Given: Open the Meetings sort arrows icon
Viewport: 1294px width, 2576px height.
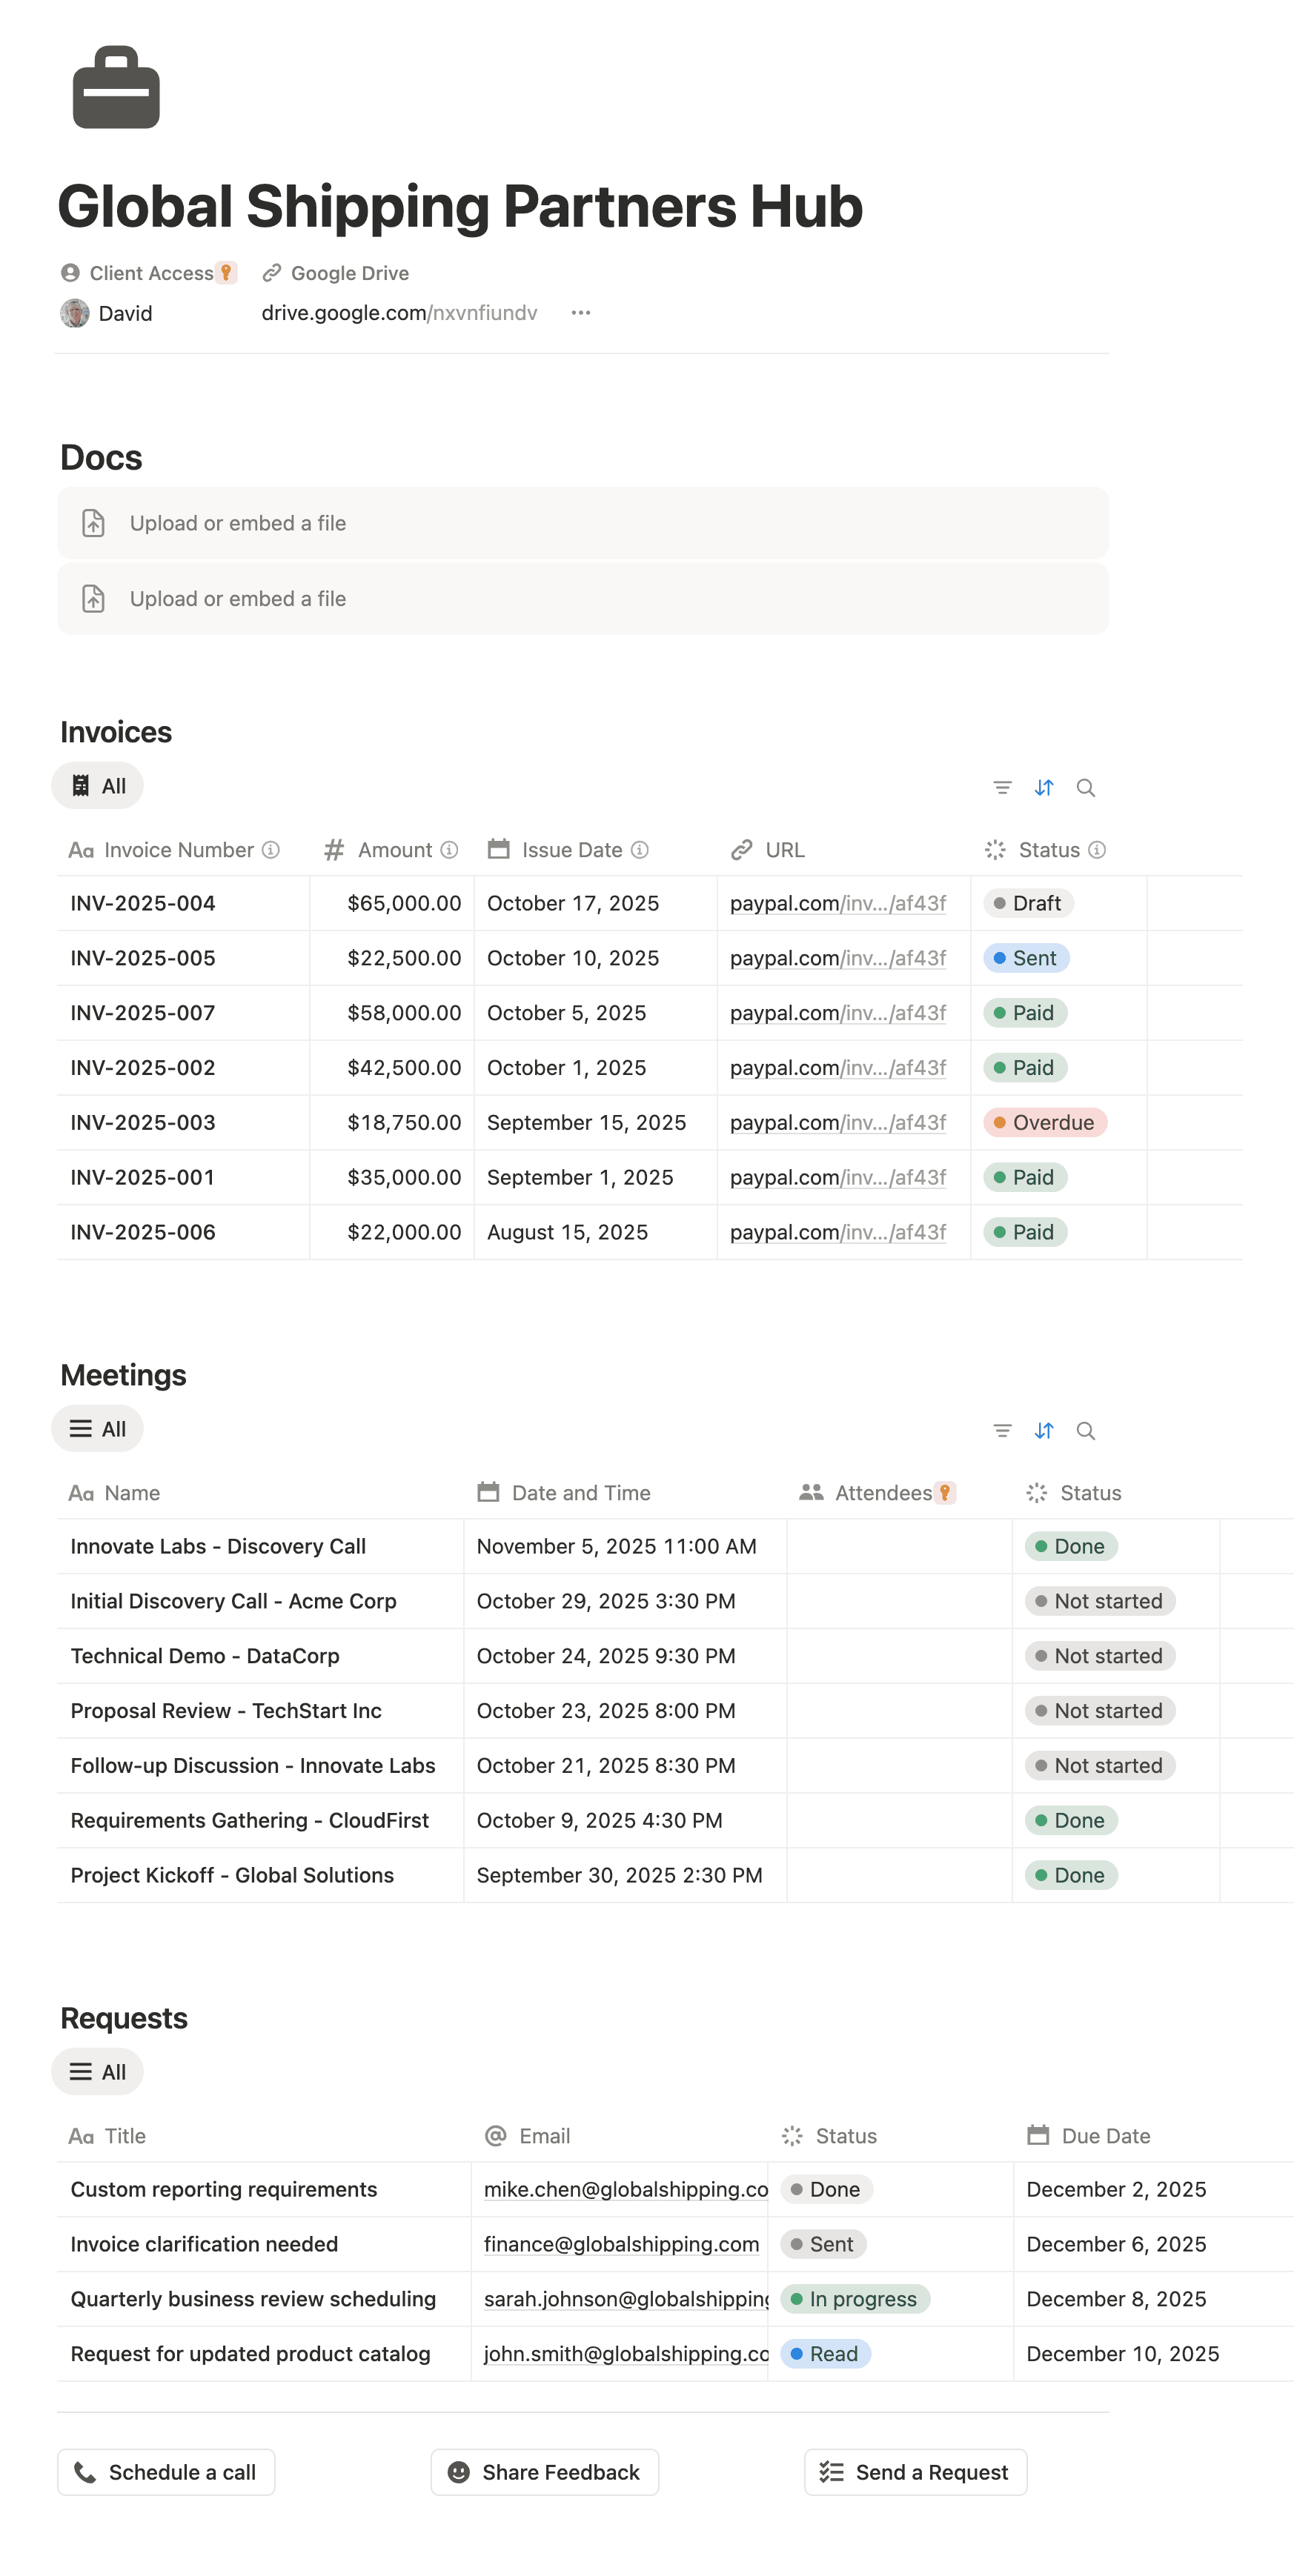Looking at the screenshot, I should (1044, 1431).
